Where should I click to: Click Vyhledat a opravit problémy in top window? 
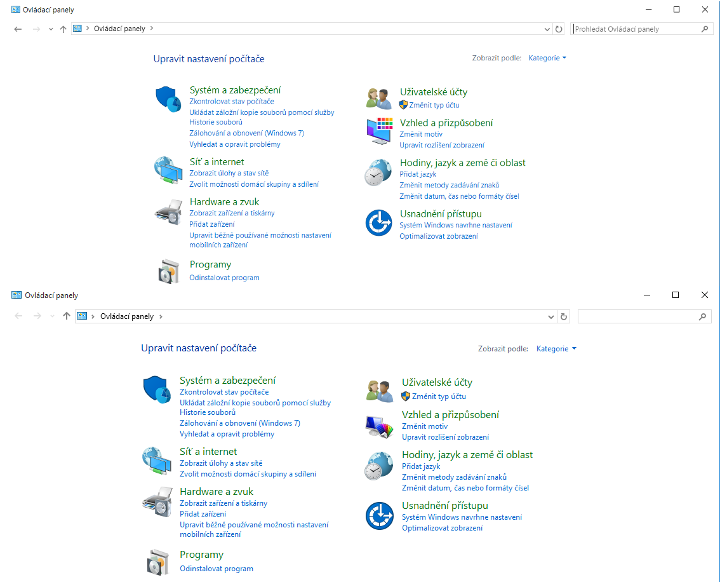coord(235,144)
